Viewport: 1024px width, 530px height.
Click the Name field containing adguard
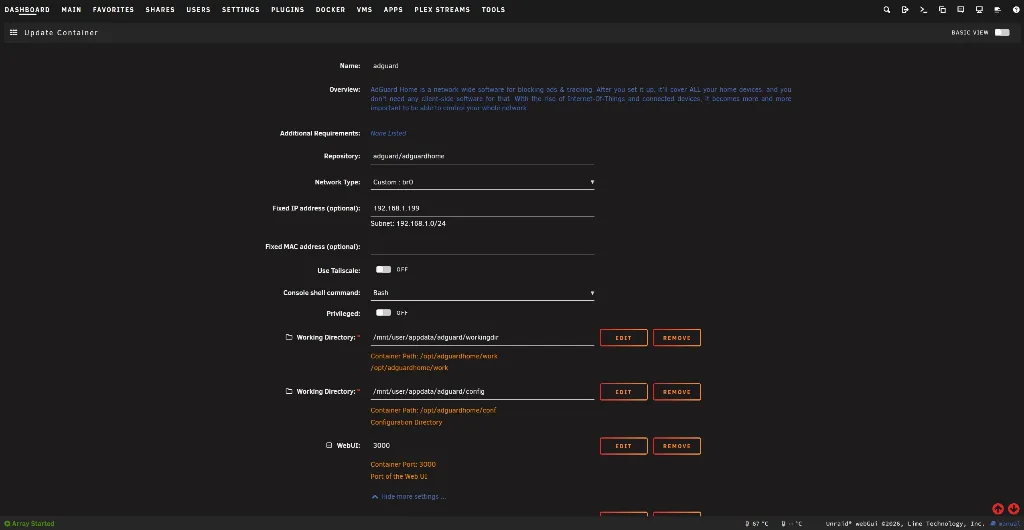pyautogui.click(x=482, y=66)
